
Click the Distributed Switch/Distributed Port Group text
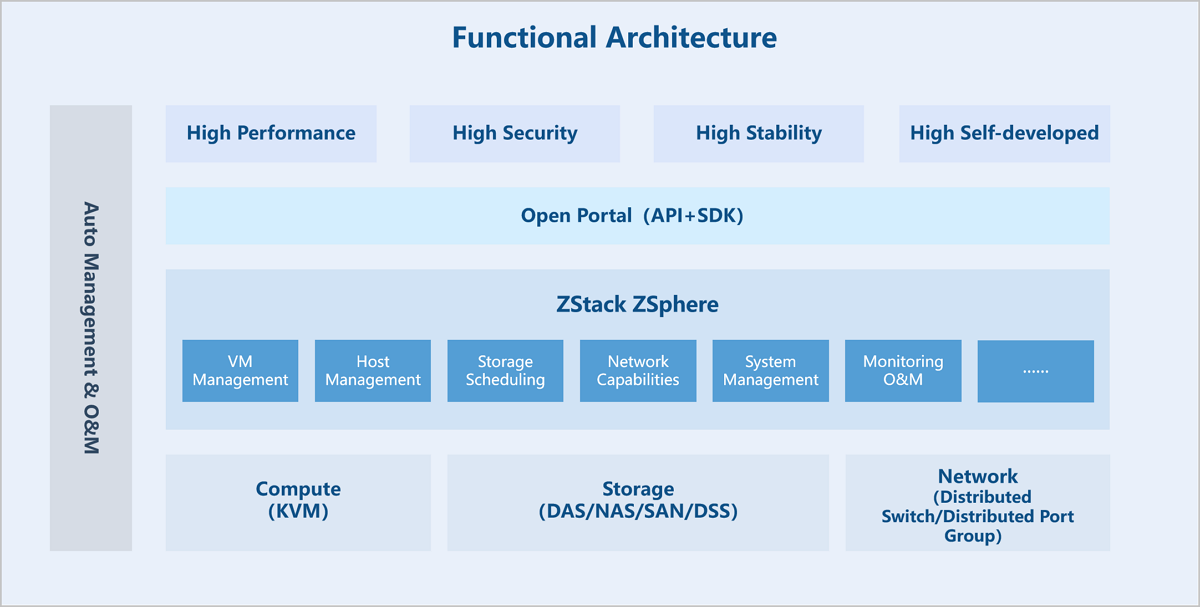(x=978, y=516)
